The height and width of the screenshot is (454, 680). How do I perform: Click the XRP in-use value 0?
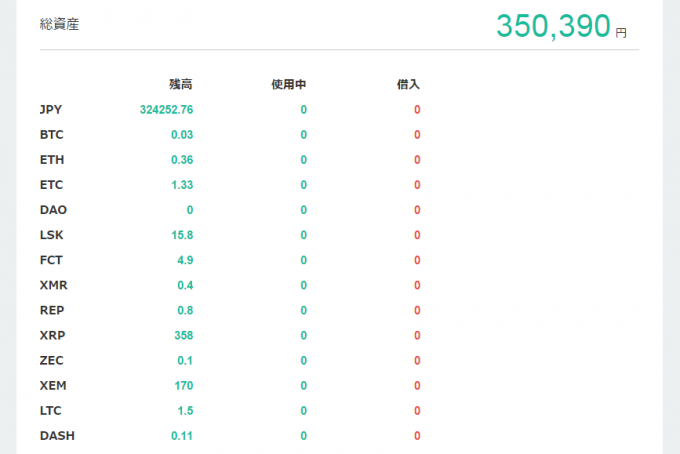304,336
